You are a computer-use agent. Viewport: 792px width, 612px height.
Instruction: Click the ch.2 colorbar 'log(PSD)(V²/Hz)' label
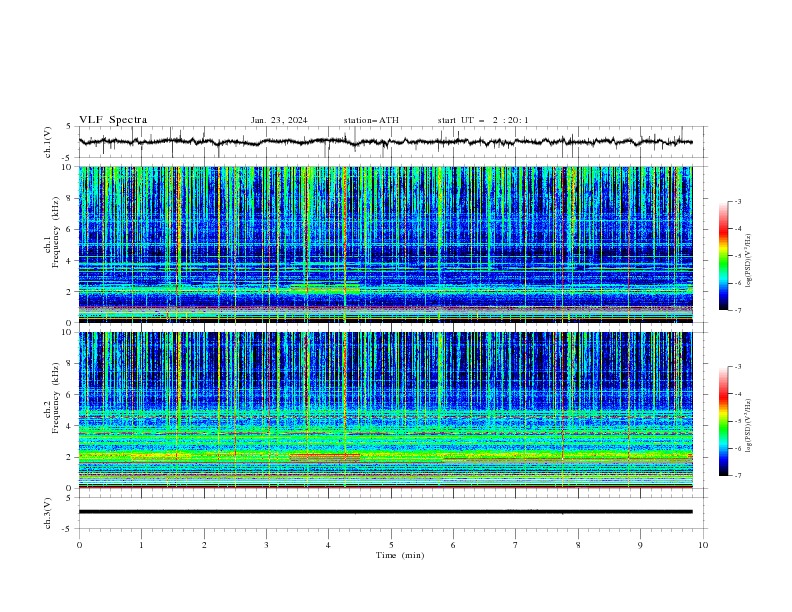point(748,425)
